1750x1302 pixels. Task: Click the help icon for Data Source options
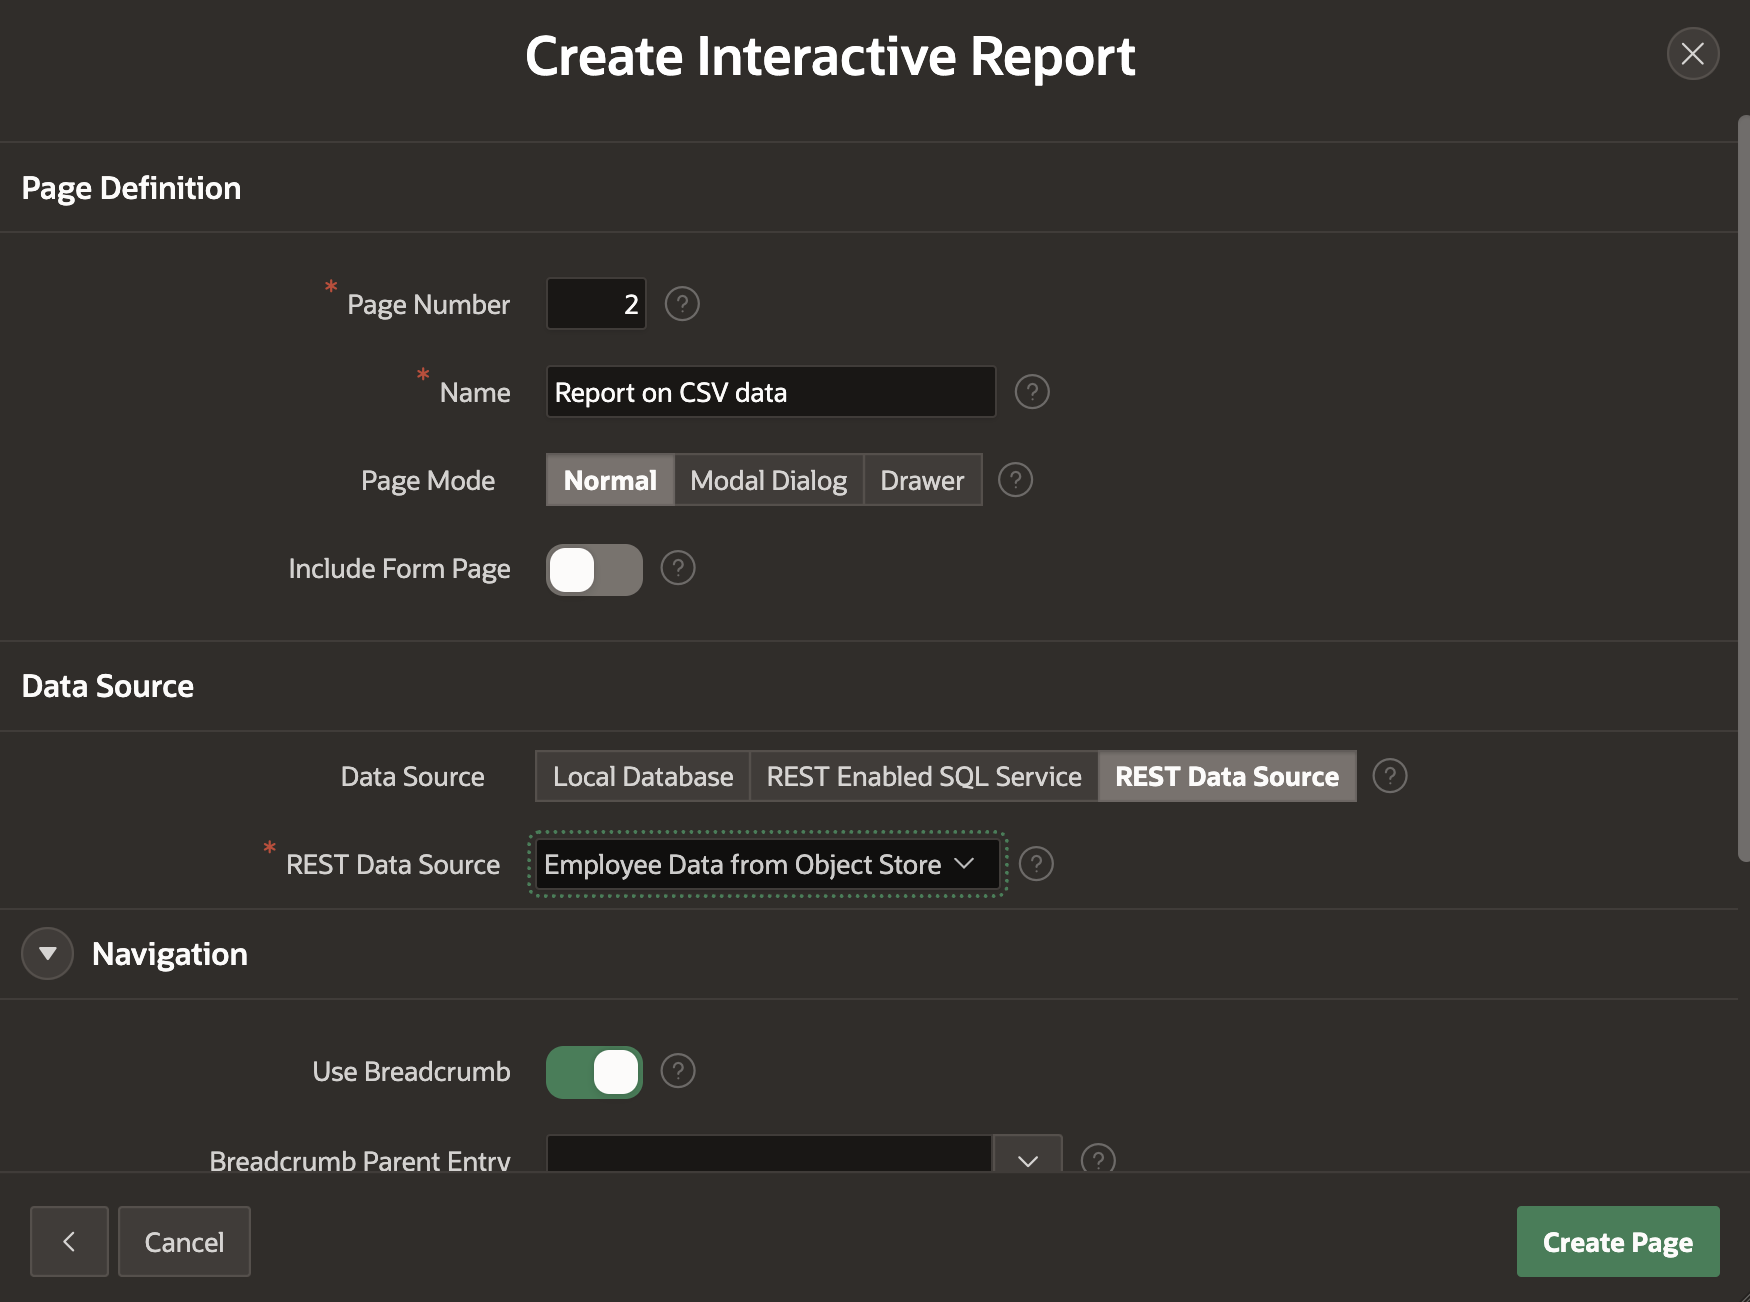[x=1390, y=776]
